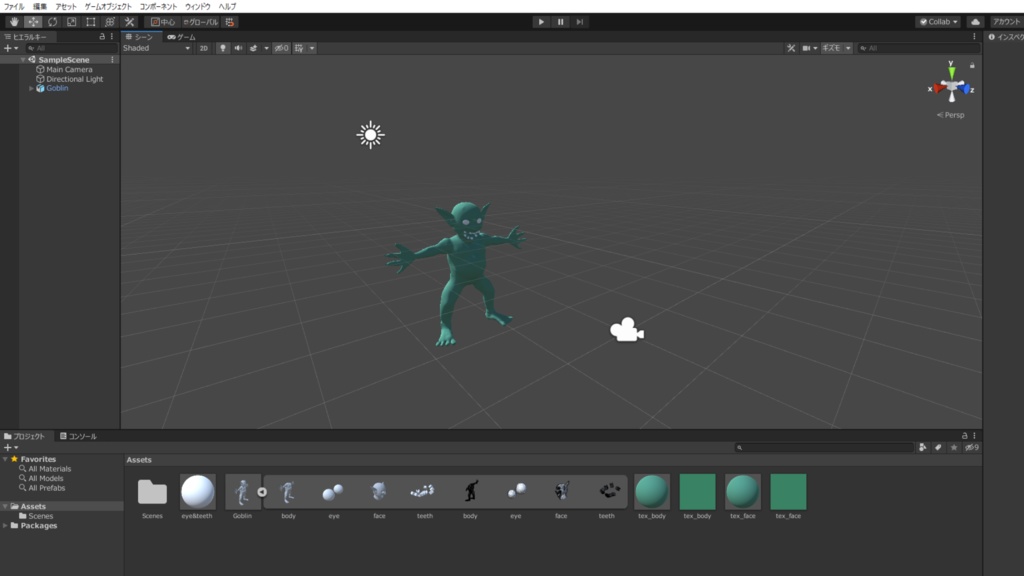Toggle Project panel lock
The height and width of the screenshot is (576, 1024).
point(964,436)
